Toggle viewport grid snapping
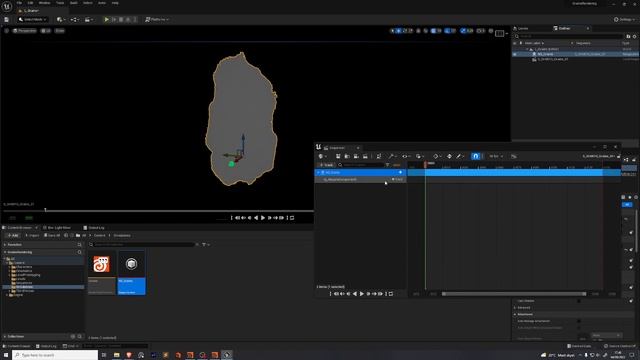Viewport: 640px width, 360px height. (433, 31)
